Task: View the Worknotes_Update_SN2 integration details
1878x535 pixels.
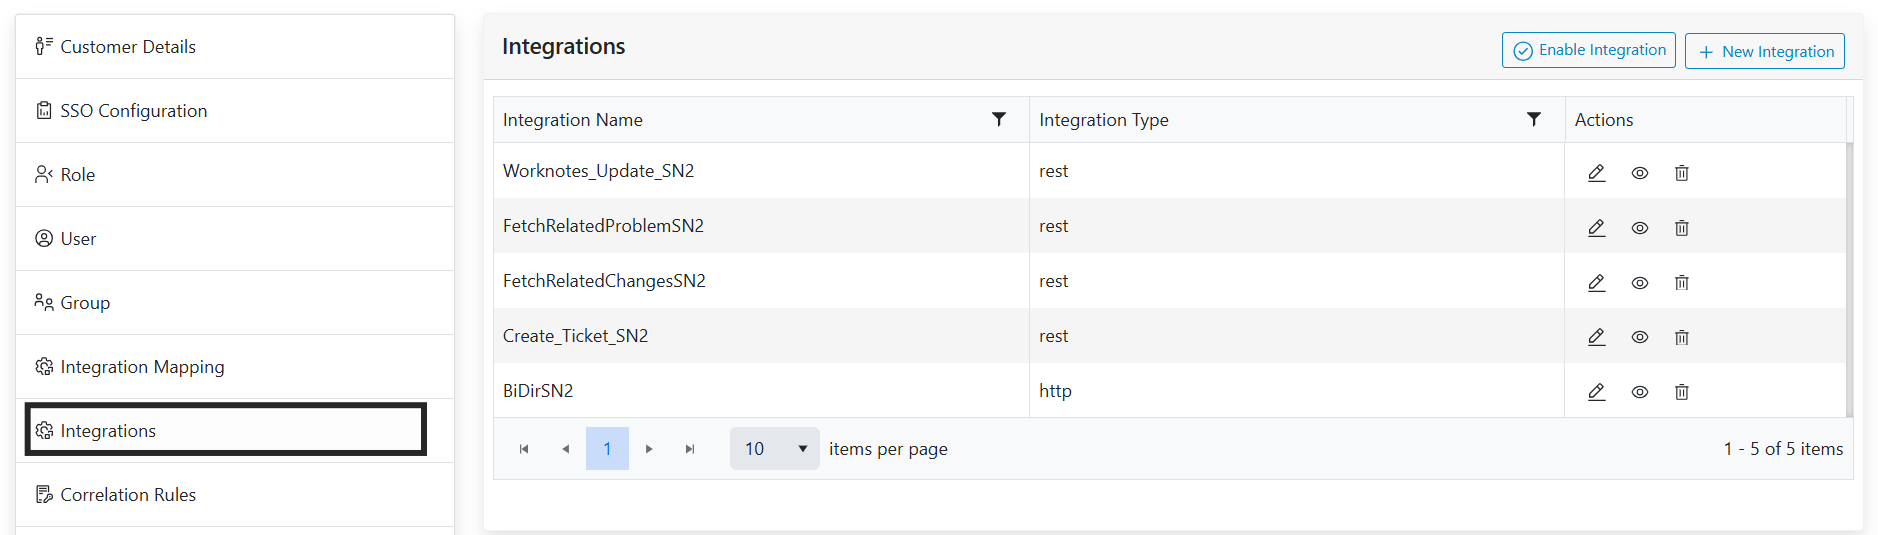Action: (x=1639, y=173)
